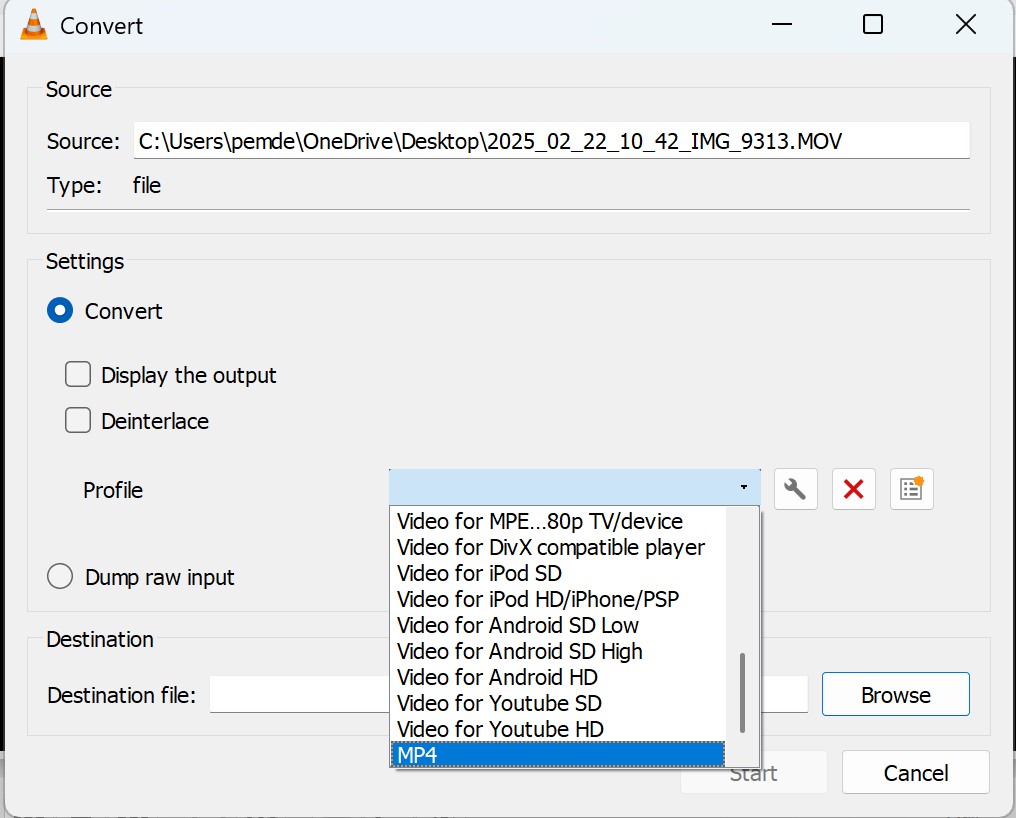This screenshot has height=818, width=1016.
Task: Select the Convert radio button
Action: tap(60, 310)
